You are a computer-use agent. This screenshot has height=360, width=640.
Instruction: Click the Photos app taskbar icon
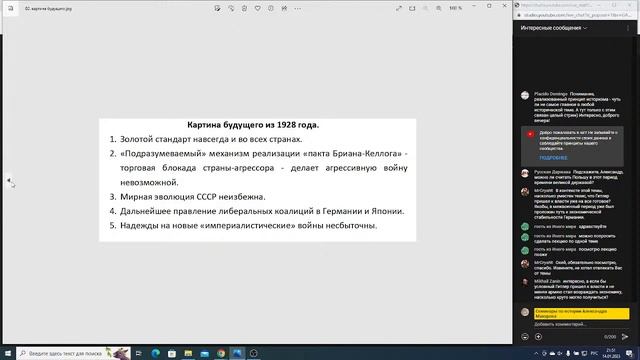tap(237, 353)
